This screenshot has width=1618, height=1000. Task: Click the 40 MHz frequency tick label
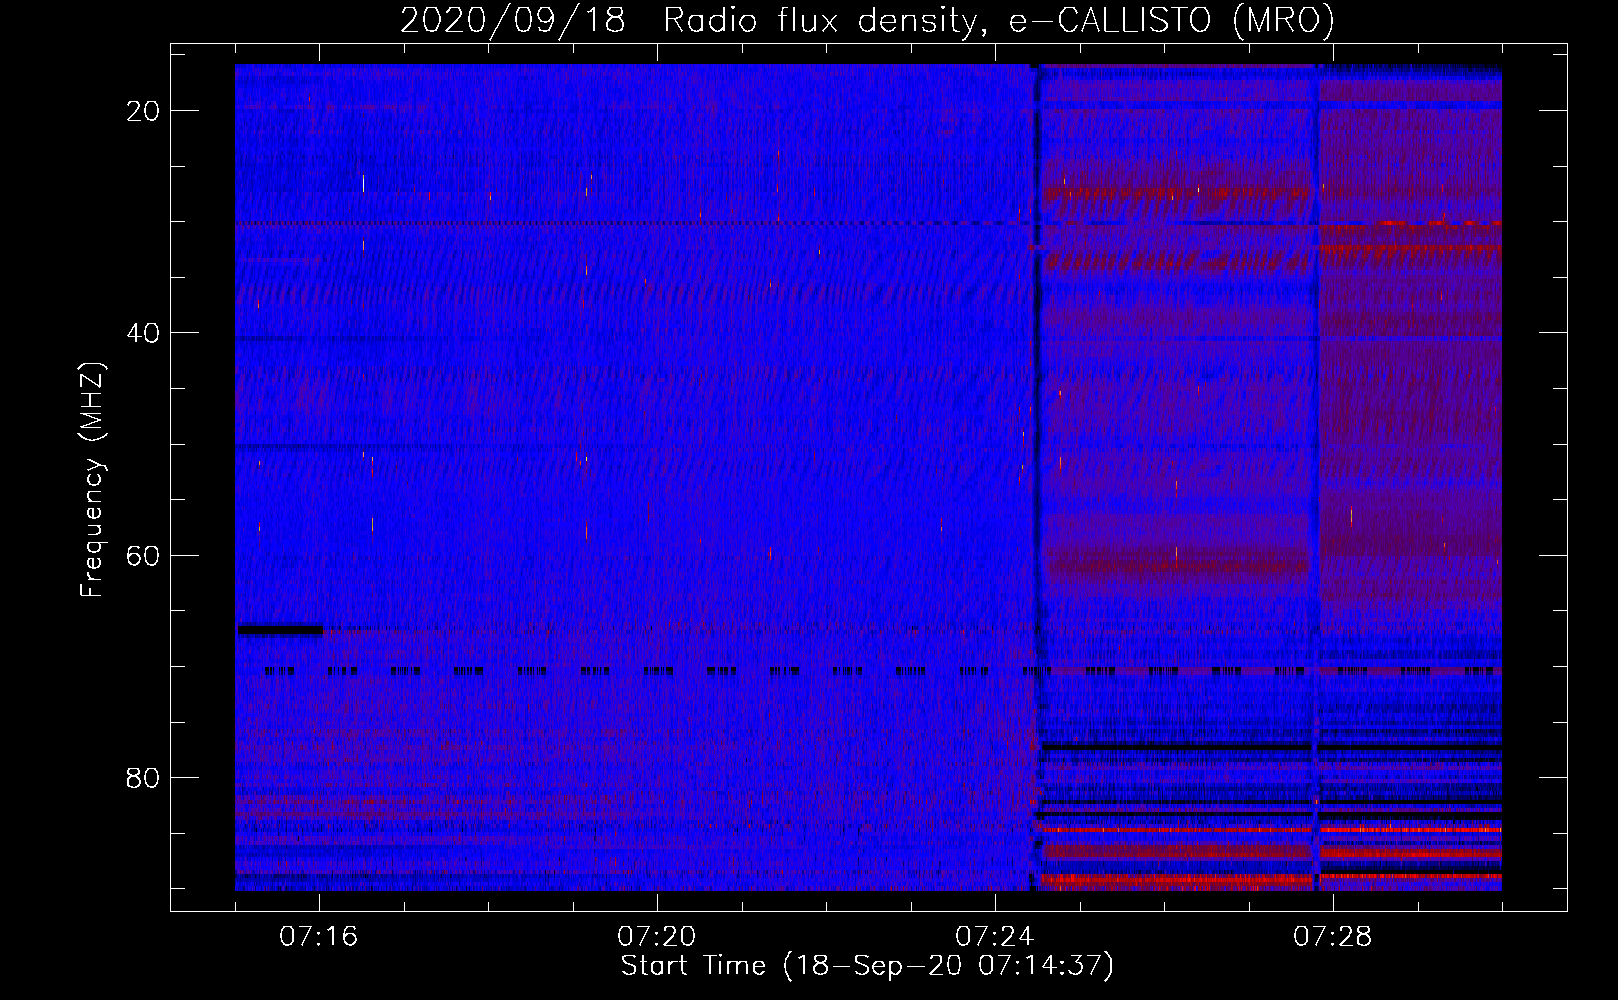point(144,333)
